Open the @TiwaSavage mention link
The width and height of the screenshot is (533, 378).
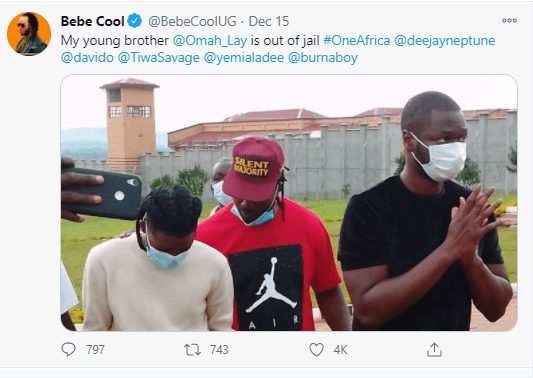[x=159, y=57]
